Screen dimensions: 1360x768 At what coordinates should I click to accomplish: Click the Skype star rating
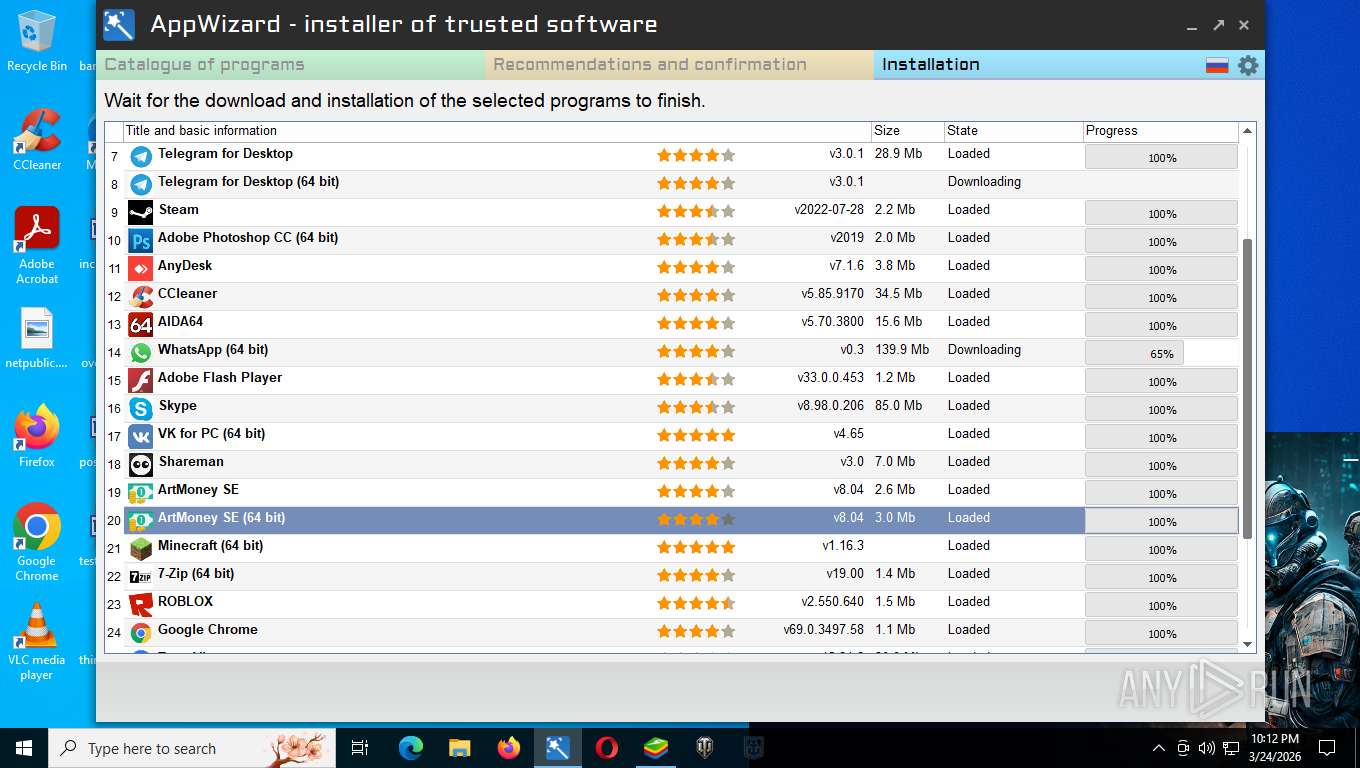pos(696,408)
